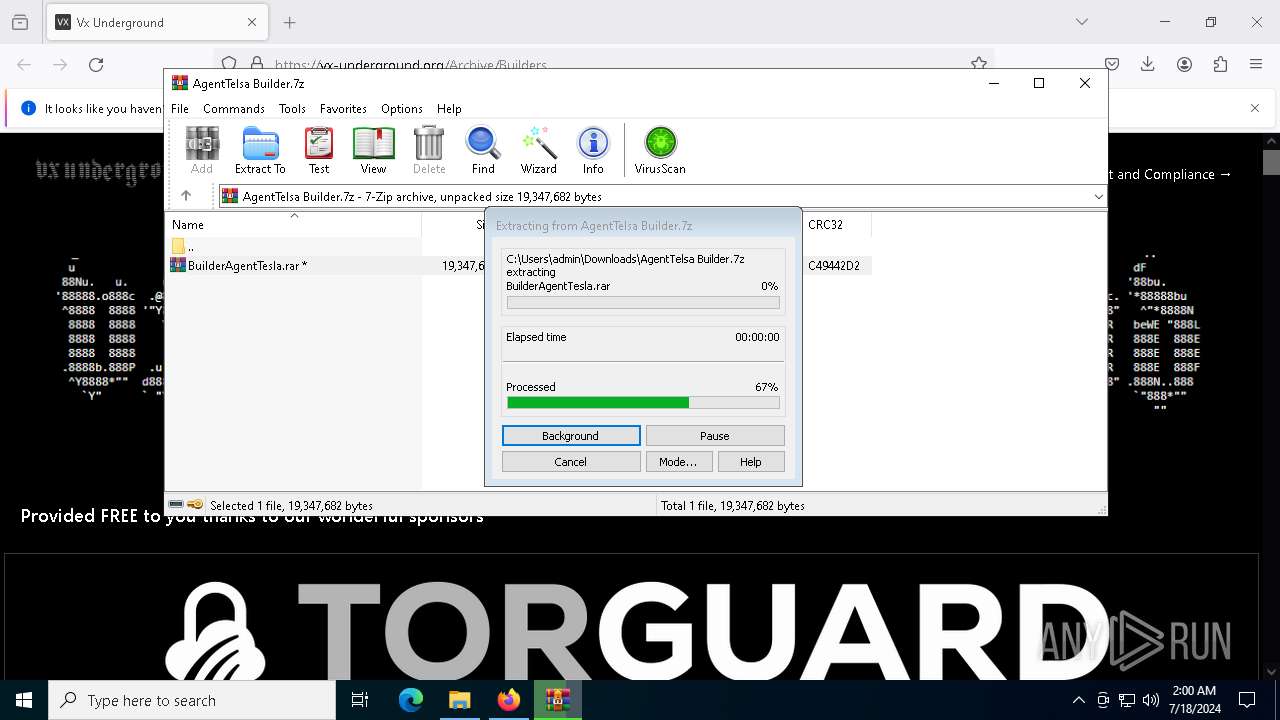Open File Explorer from taskbar
The width and height of the screenshot is (1280, 720).
(x=460, y=700)
